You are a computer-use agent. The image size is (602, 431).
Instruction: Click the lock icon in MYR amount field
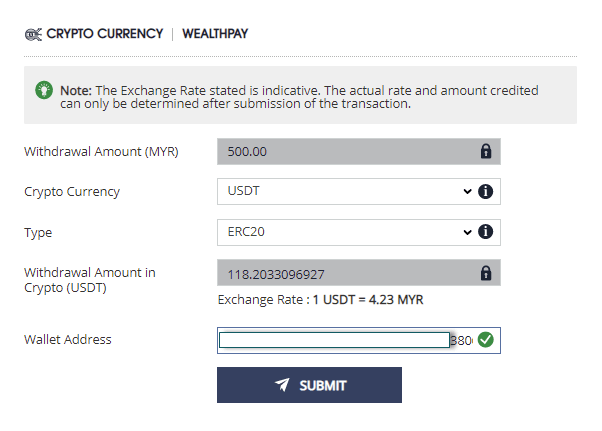486,152
